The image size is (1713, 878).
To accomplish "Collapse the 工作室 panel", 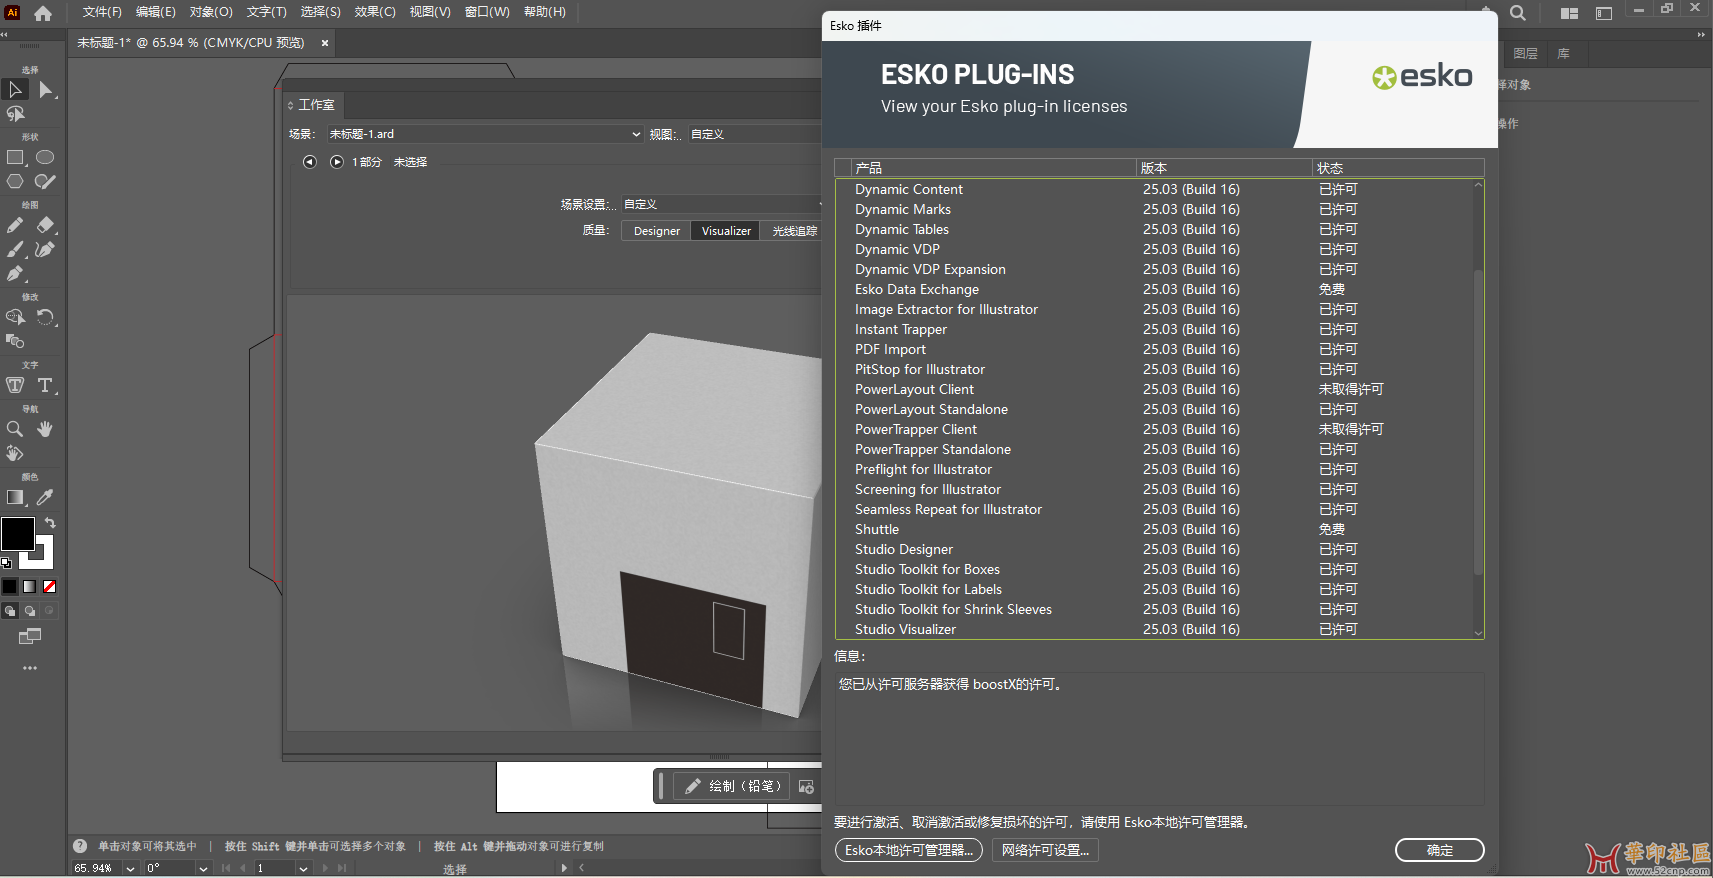I will coord(291,105).
